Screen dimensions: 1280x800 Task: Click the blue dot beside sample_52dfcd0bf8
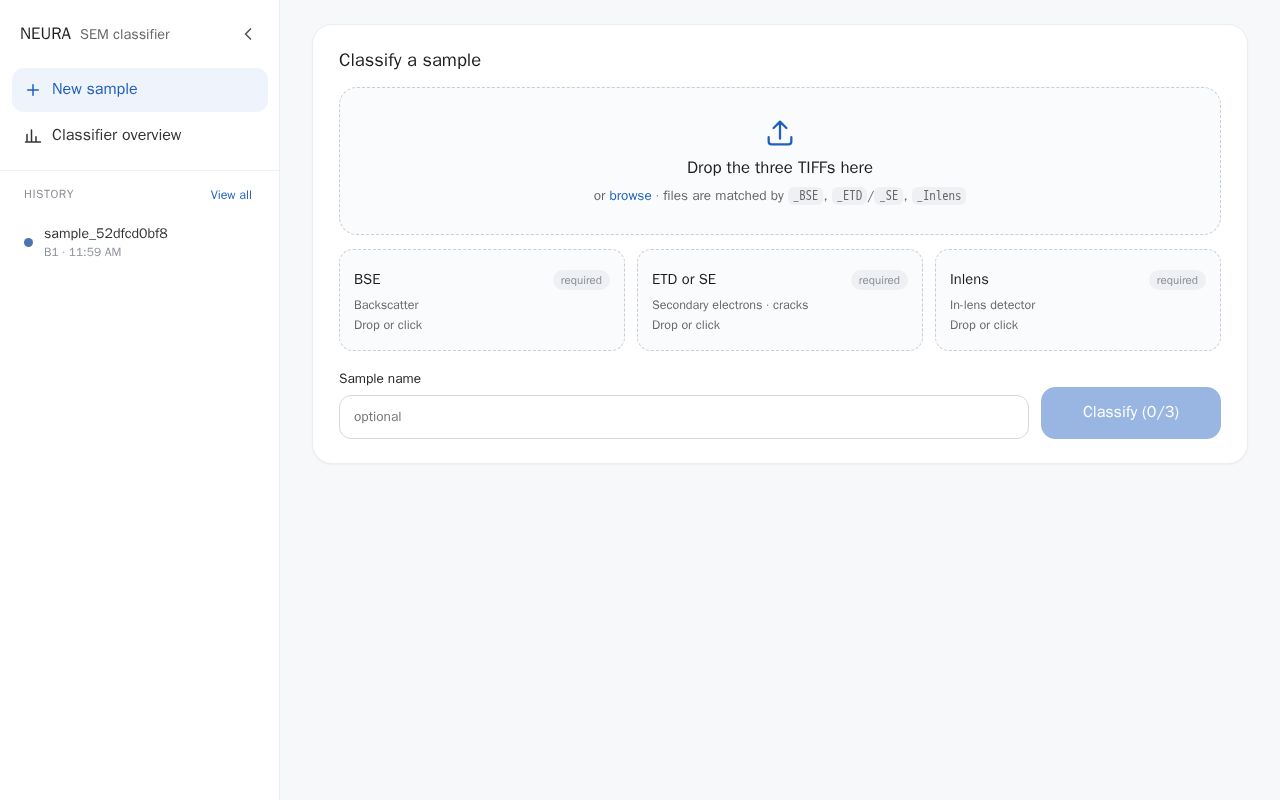(x=28, y=242)
